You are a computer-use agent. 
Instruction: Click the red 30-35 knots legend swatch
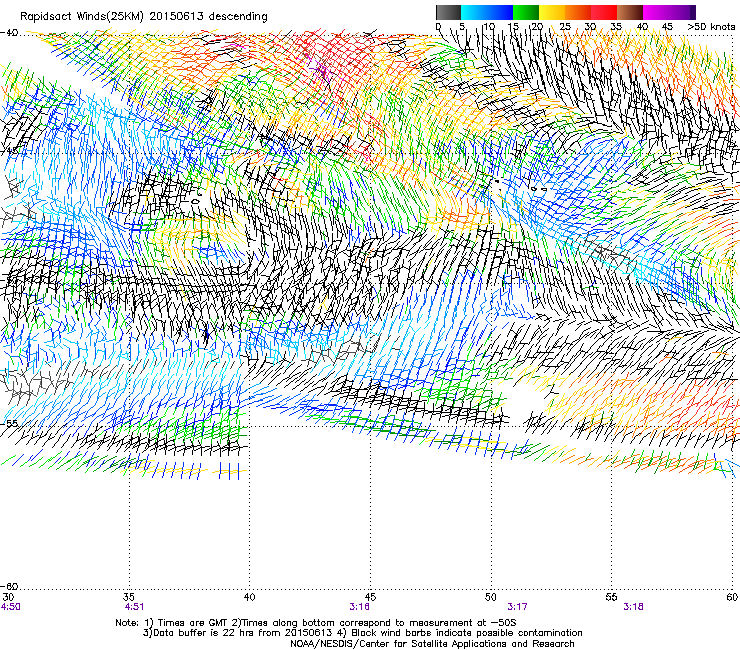pos(604,12)
